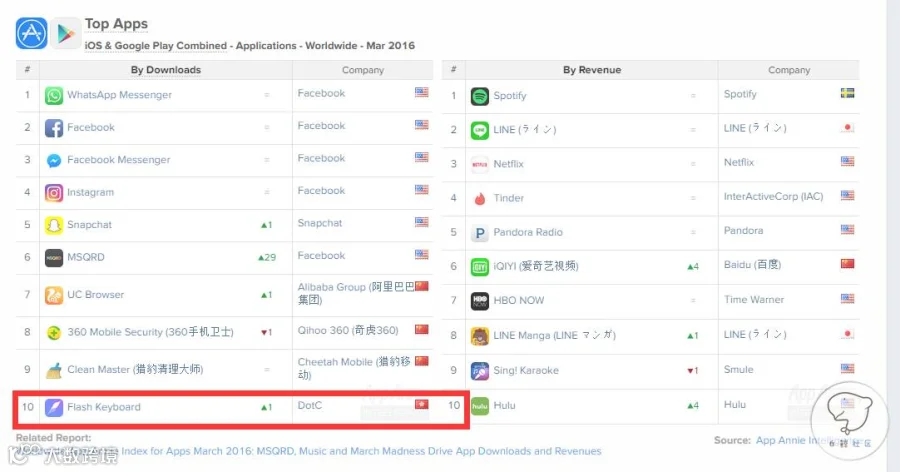Image resolution: width=900 pixels, height=472 pixels.
Task: Click the 360 Mobile Security app icon
Action: (54, 332)
